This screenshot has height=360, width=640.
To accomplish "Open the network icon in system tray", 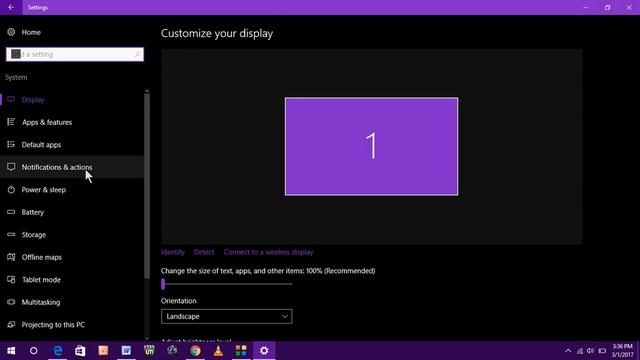I will coord(580,351).
